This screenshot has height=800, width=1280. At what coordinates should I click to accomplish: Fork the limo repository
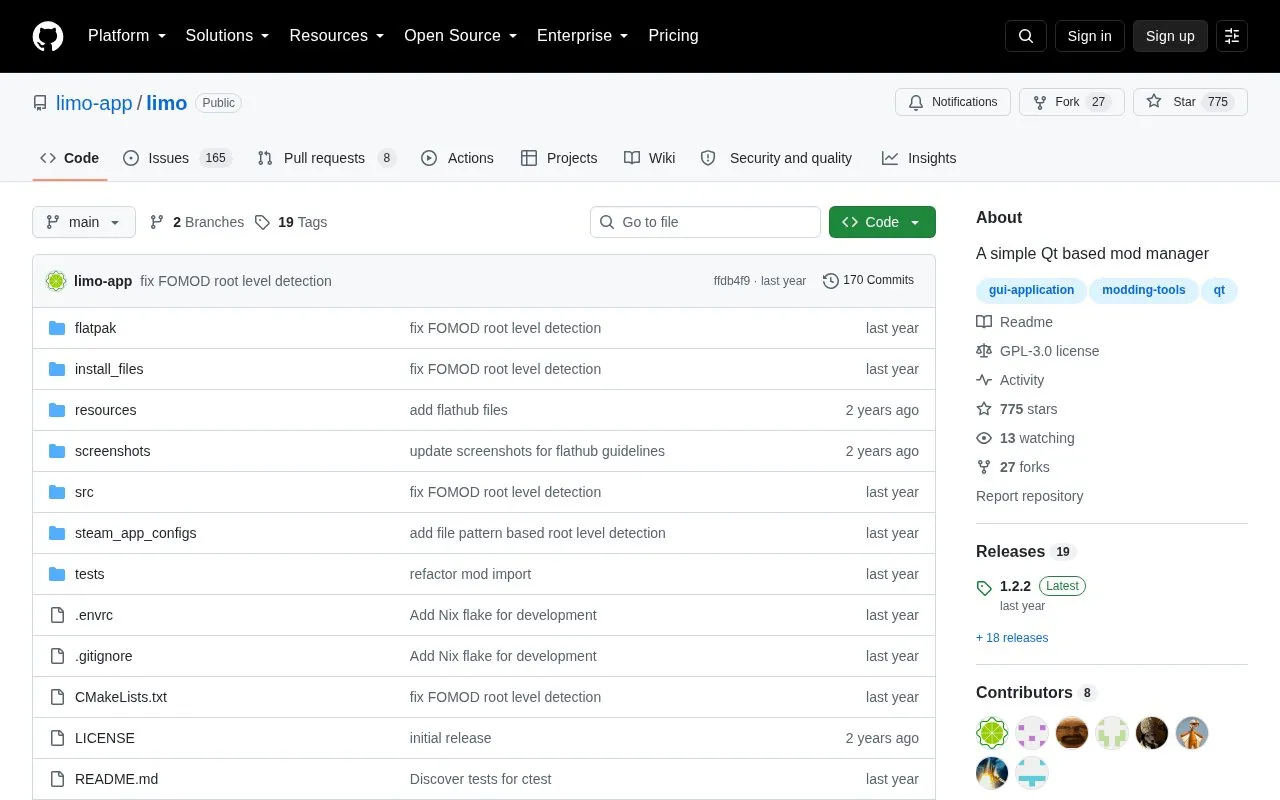click(x=1072, y=102)
